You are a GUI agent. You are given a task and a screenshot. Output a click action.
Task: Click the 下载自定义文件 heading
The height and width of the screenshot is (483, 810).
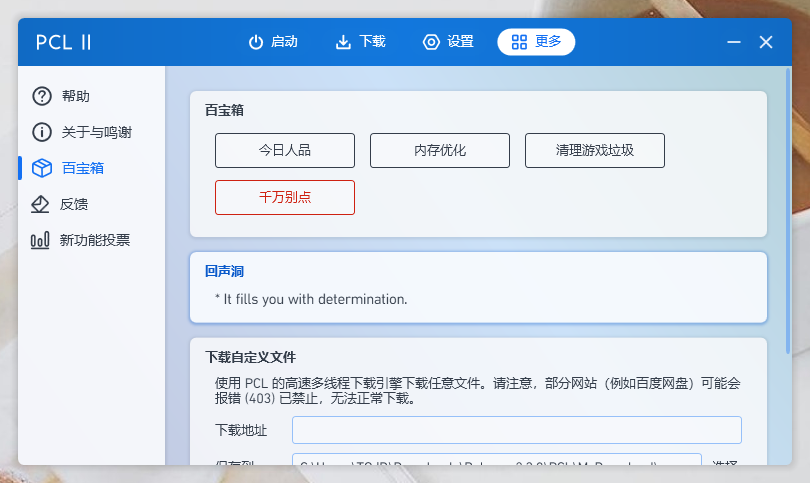click(251, 357)
